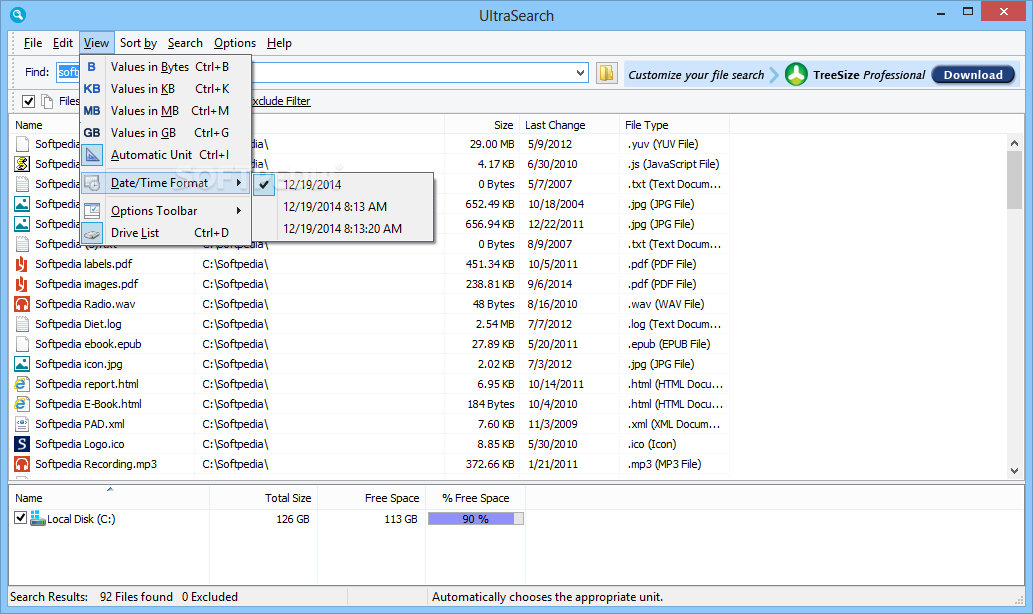Click the scrollbar down arrow of results list

click(x=1014, y=470)
